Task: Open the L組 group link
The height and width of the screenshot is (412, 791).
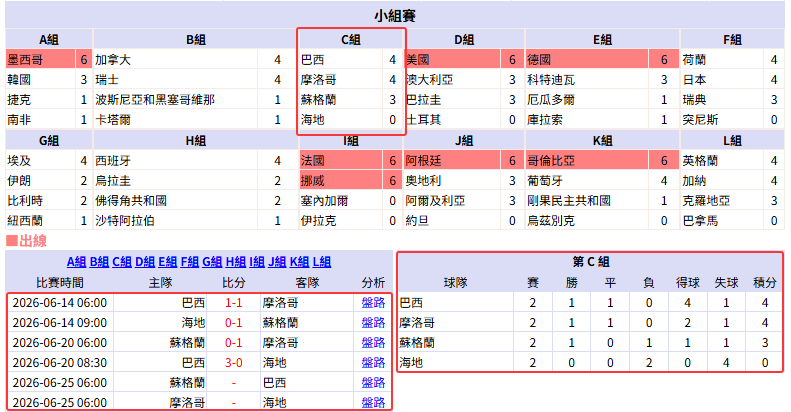Action: point(322,262)
